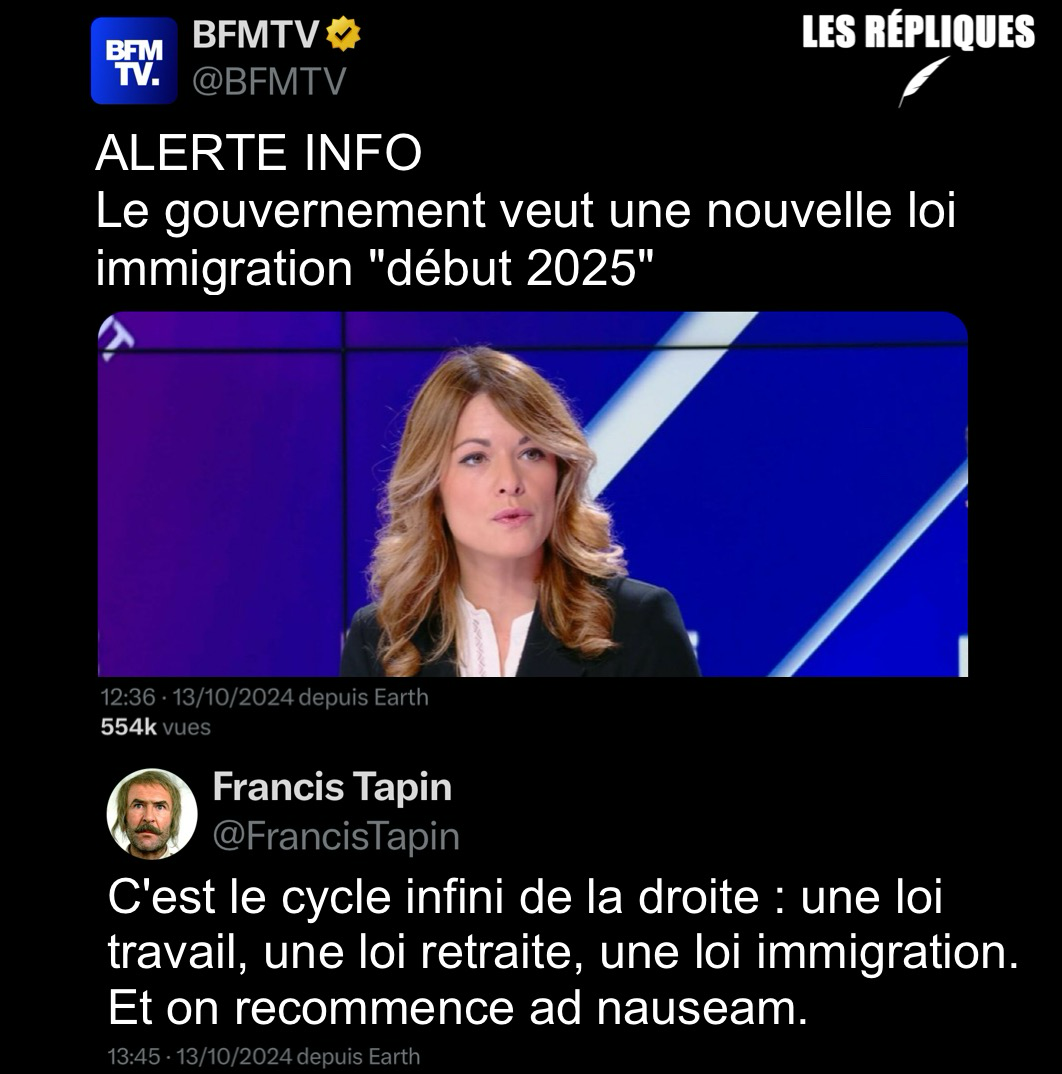Click the 12:36 · 13/10/2024 timestamp
Image resolution: width=1062 pixels, height=1074 pixels.
coord(197,697)
